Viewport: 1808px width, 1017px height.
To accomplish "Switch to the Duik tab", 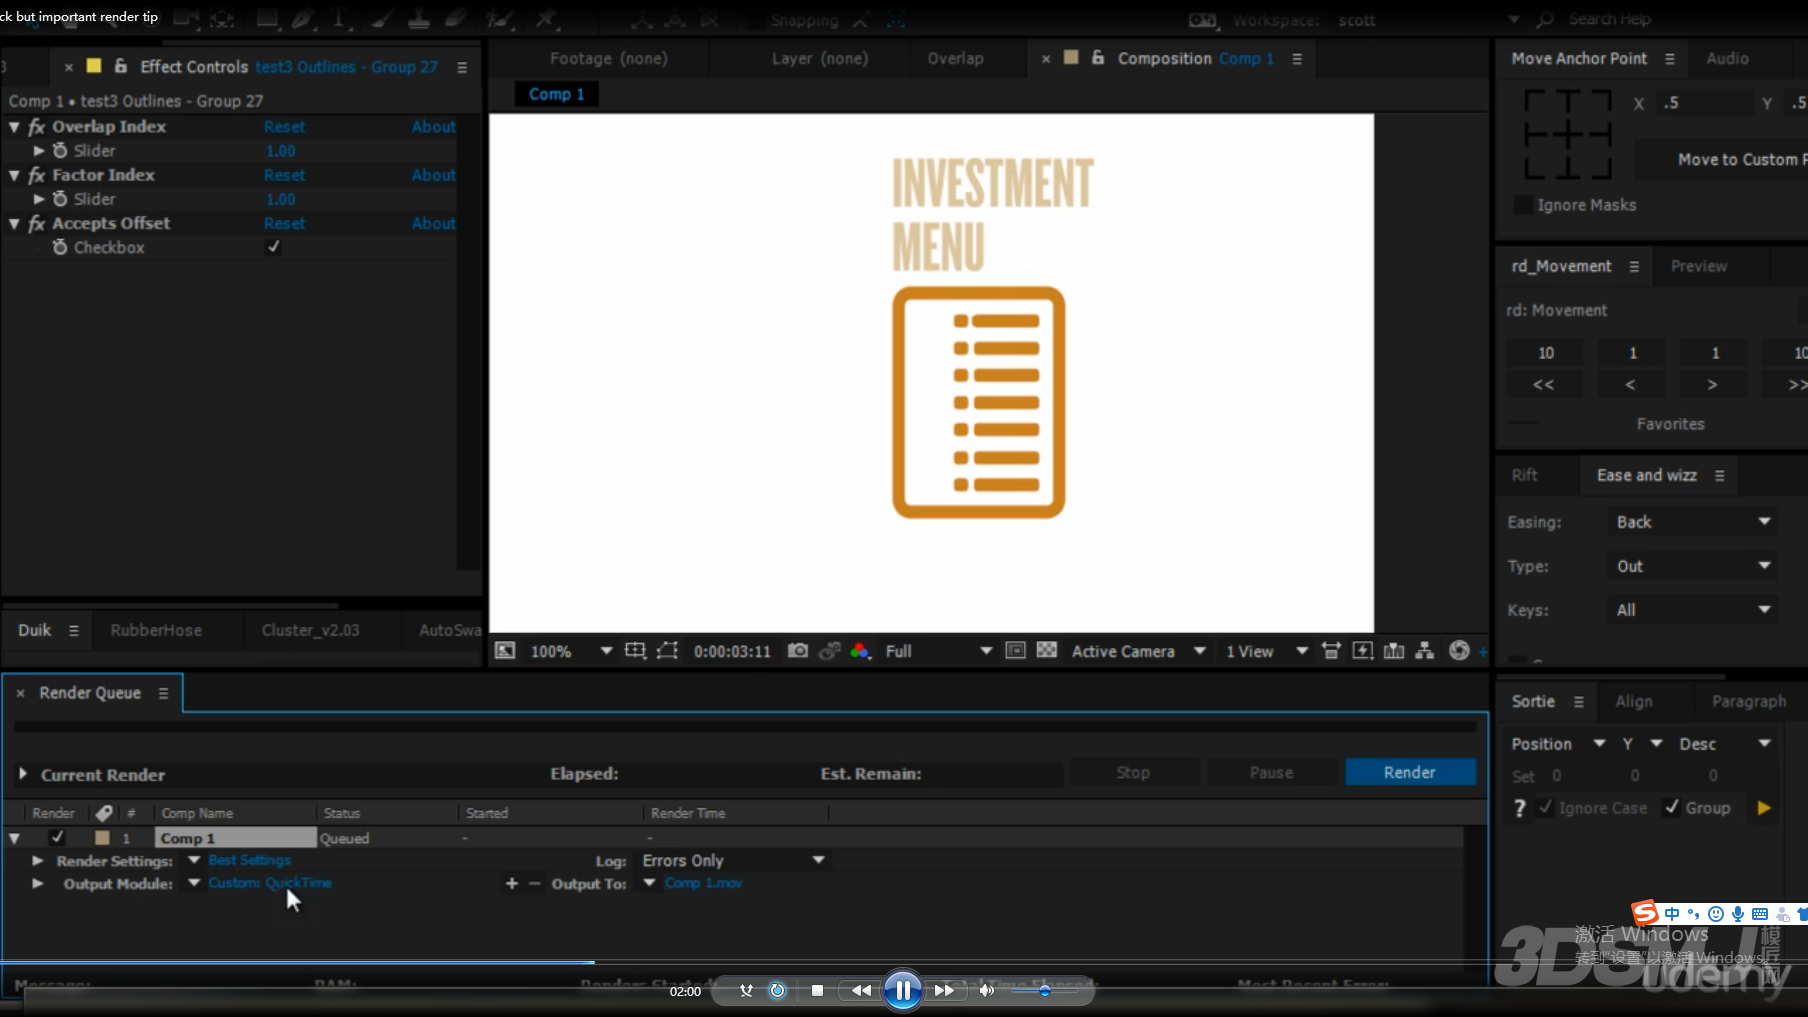I will click(x=34, y=630).
